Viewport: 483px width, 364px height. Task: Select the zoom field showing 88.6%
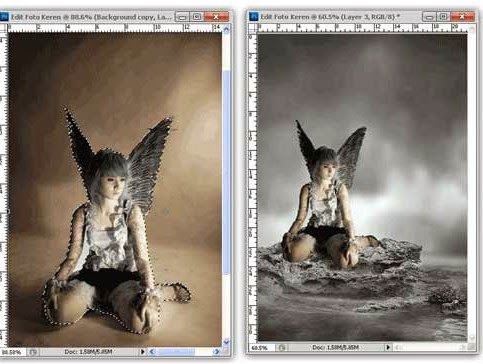pyautogui.click(x=13, y=352)
